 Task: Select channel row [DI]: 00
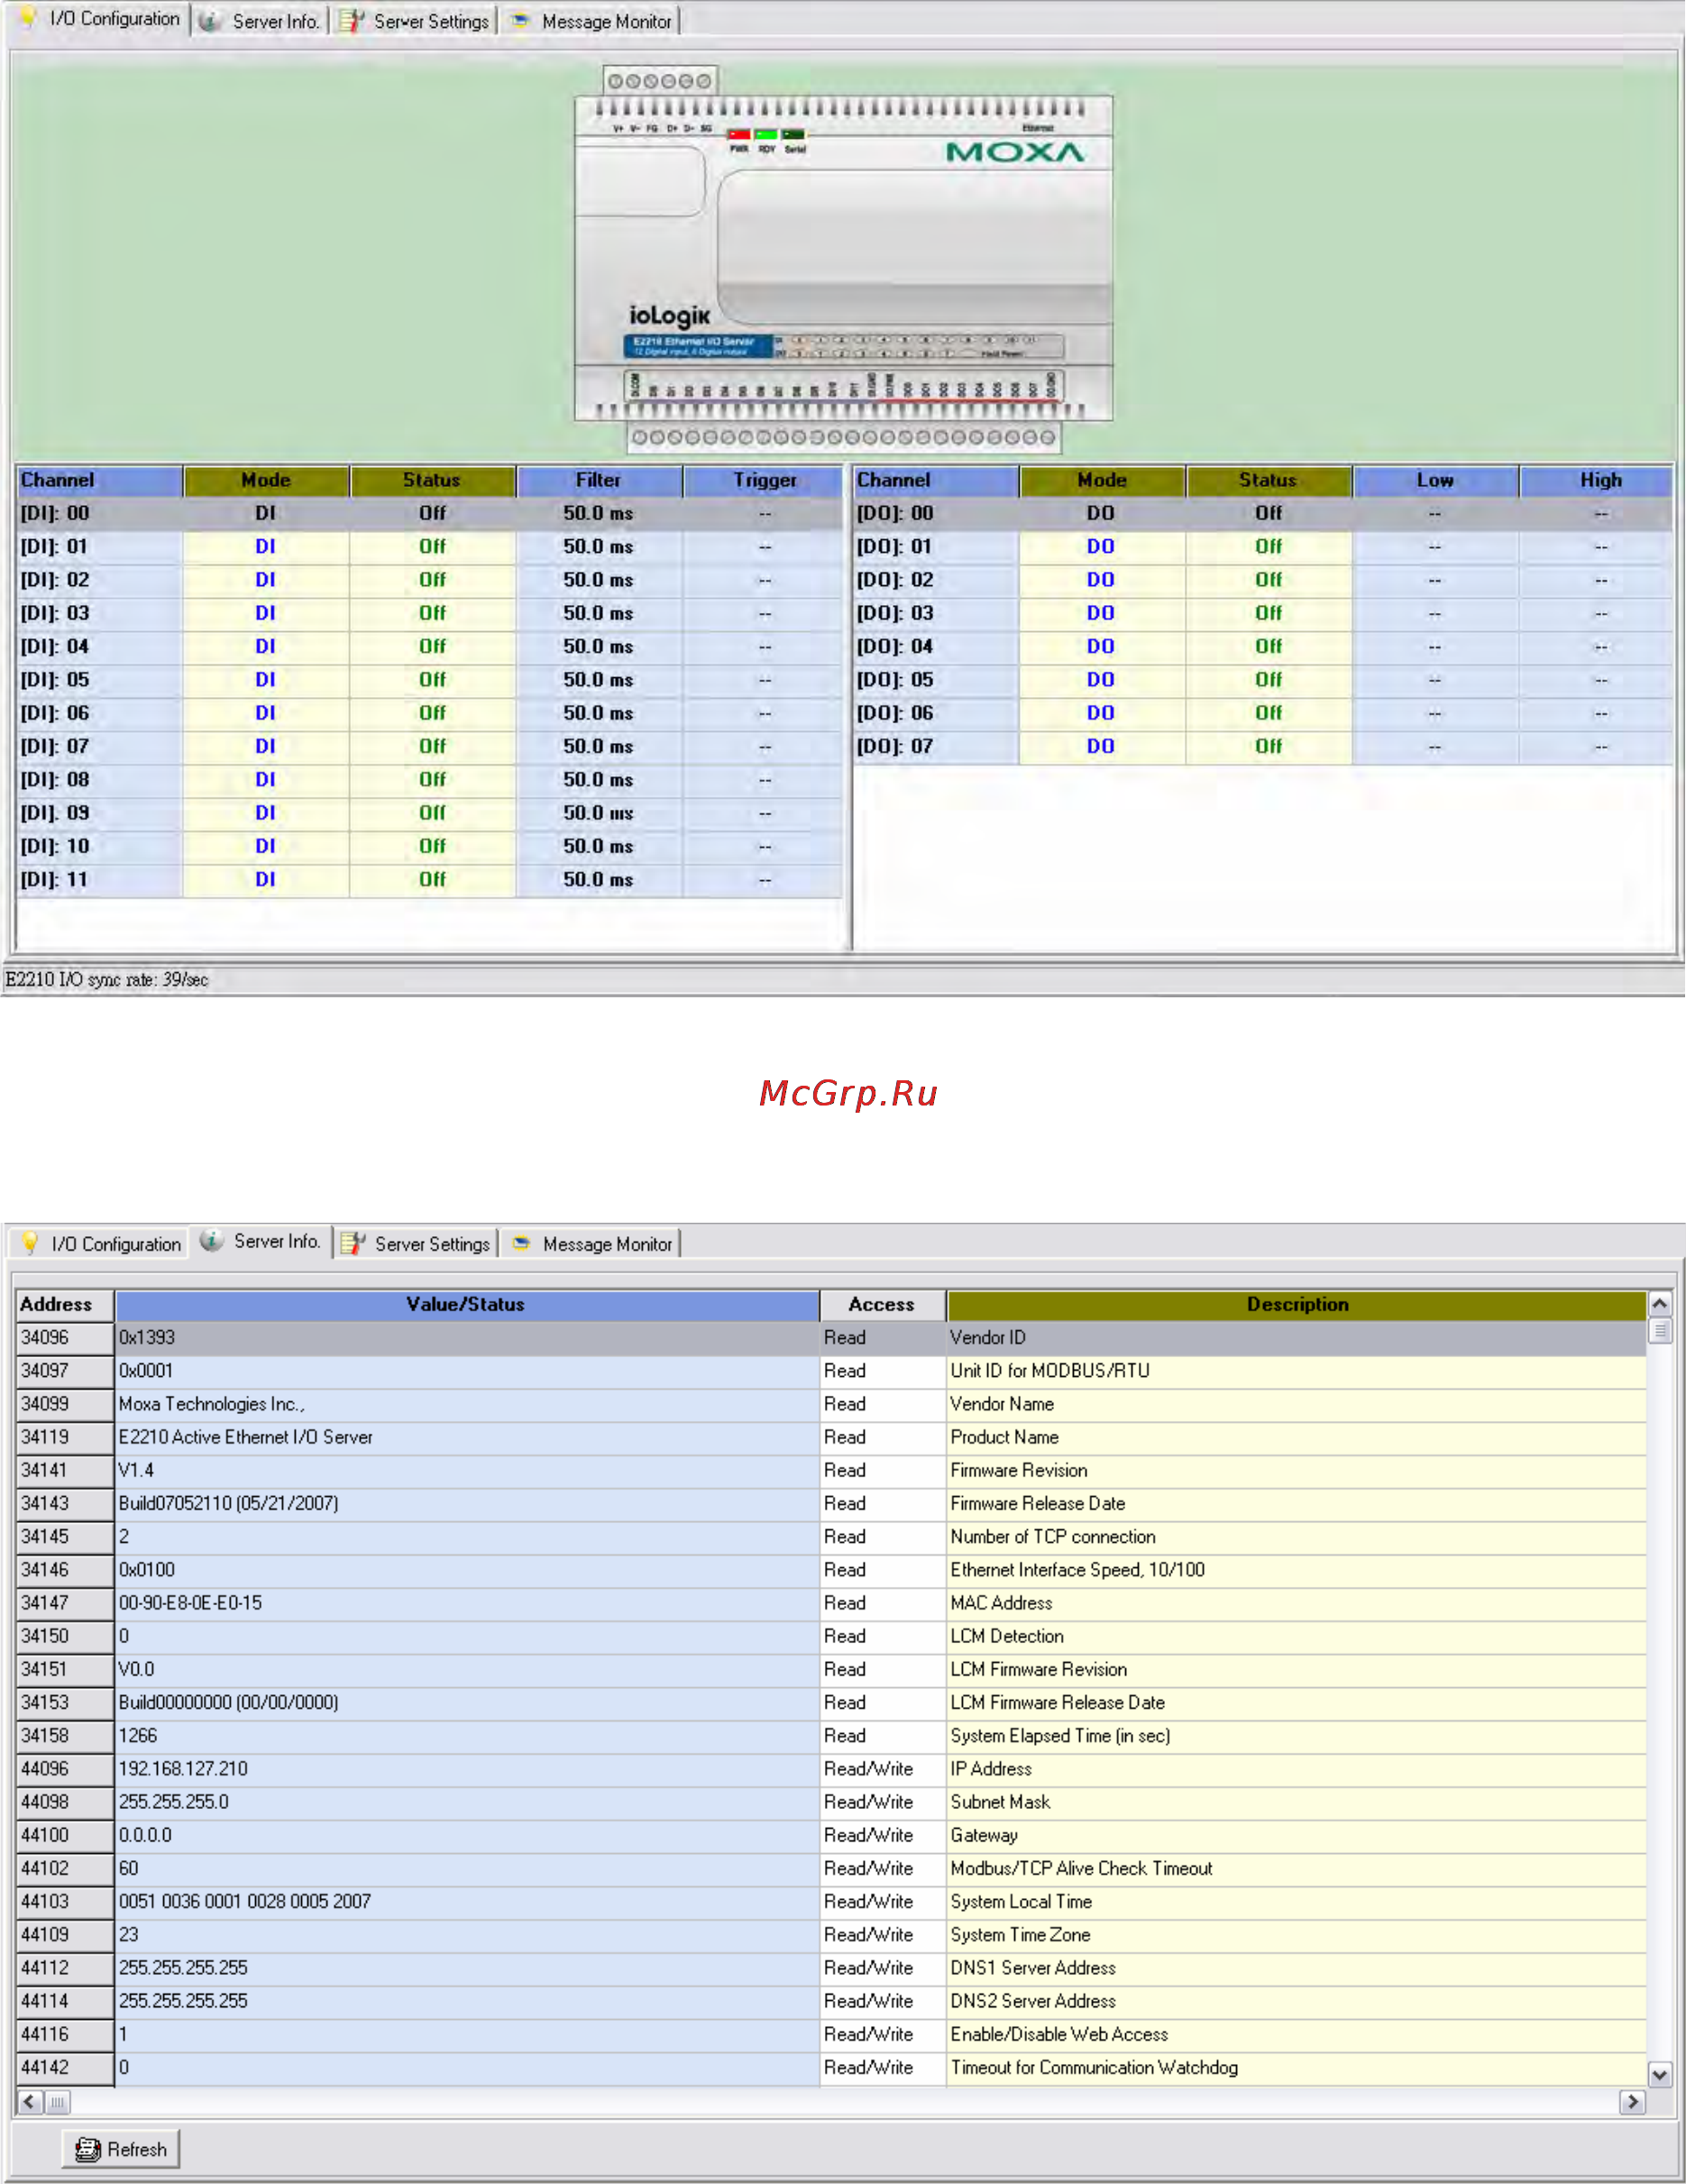point(430,513)
